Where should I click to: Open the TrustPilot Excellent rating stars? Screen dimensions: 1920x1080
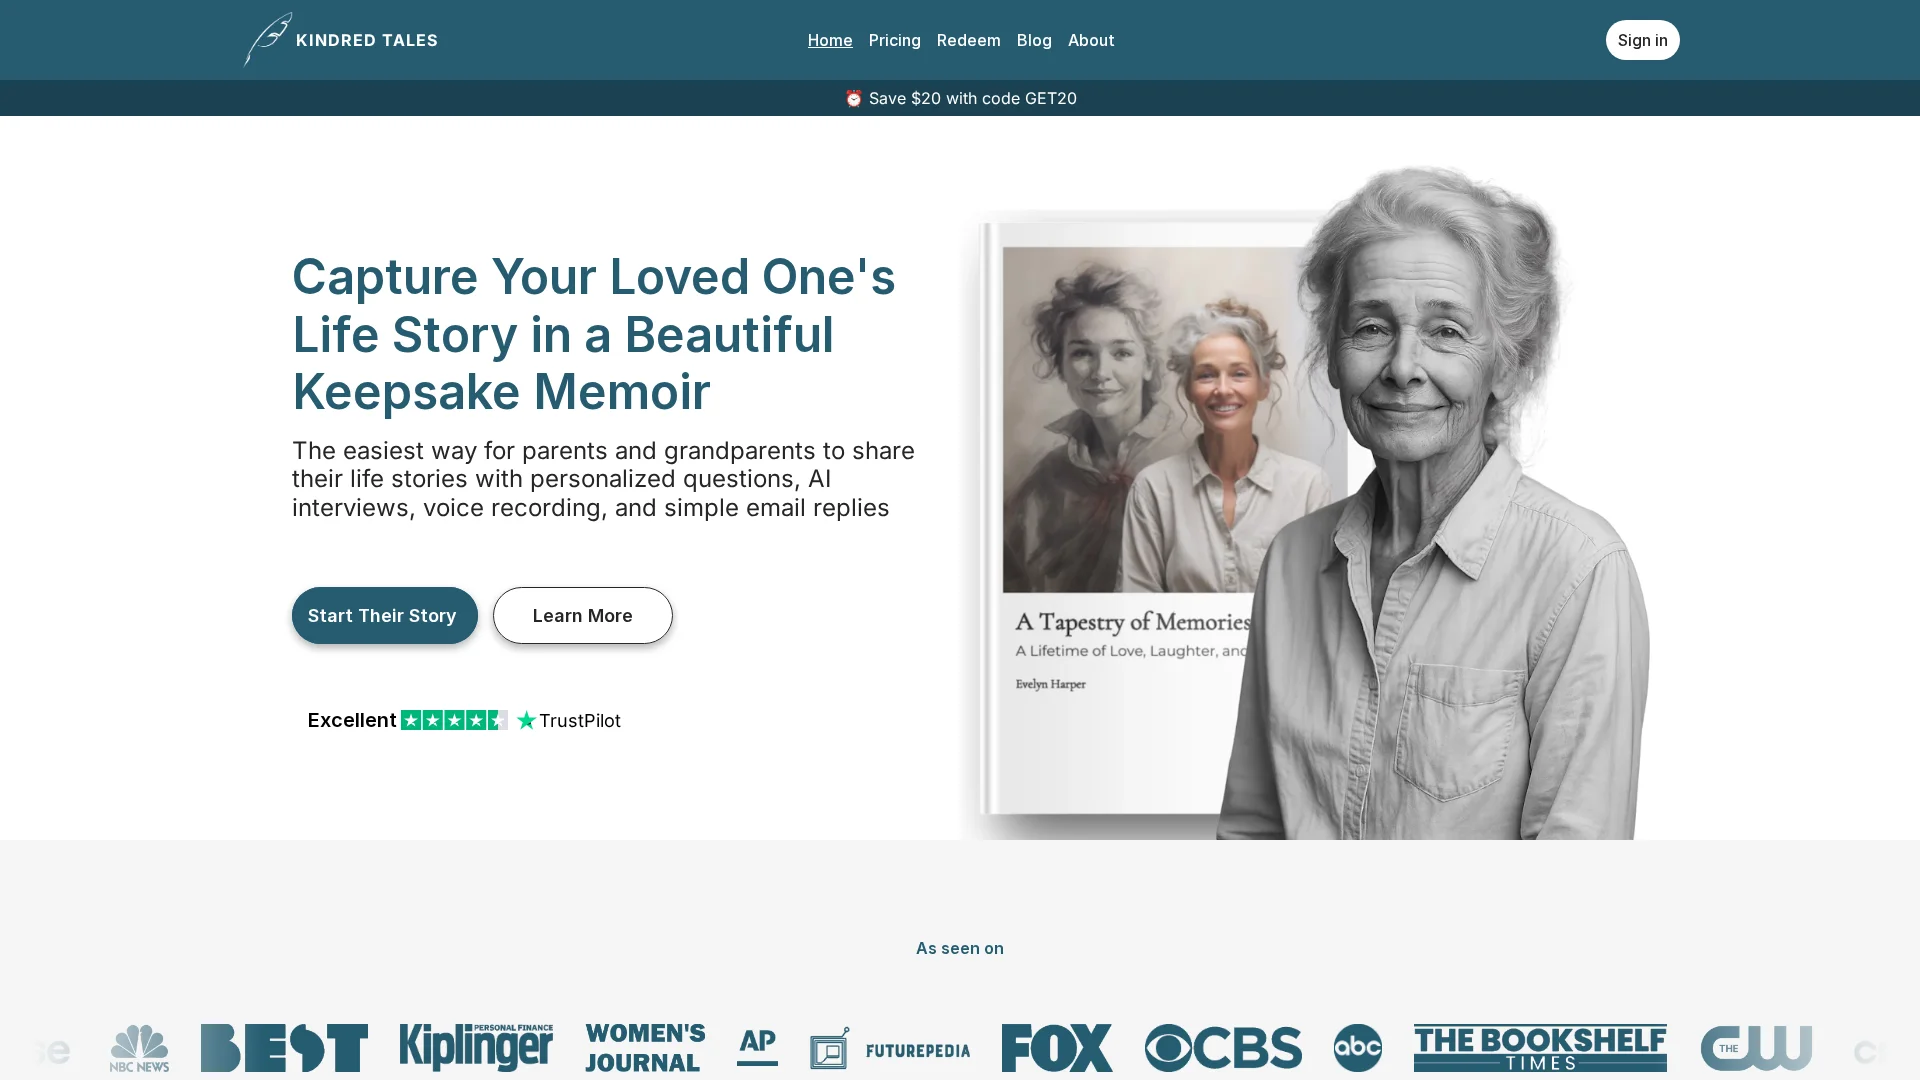pos(454,720)
